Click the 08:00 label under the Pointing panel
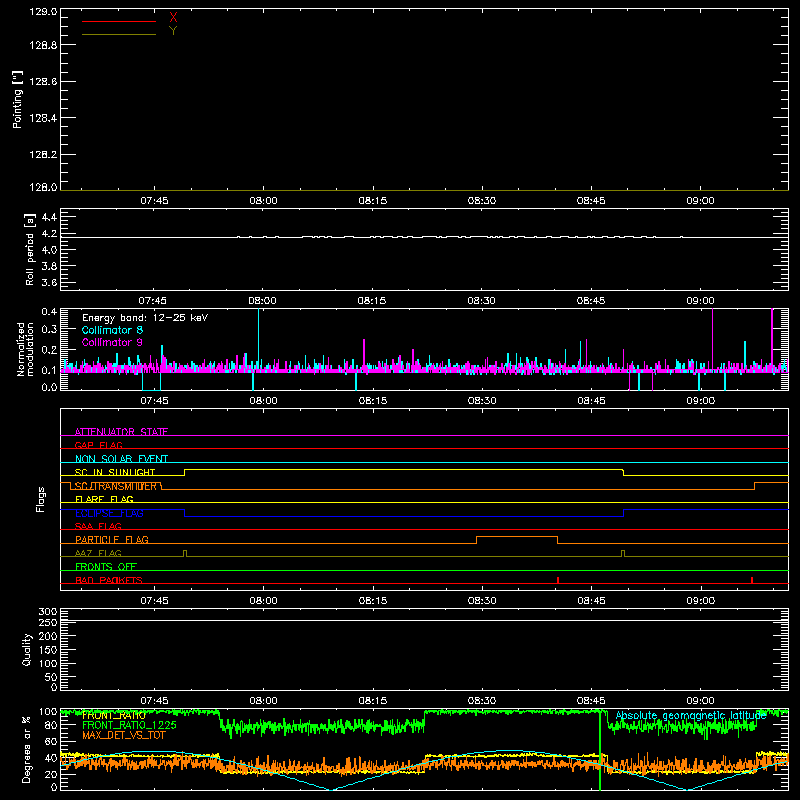Screen dimensions: 800x800 tap(263, 201)
